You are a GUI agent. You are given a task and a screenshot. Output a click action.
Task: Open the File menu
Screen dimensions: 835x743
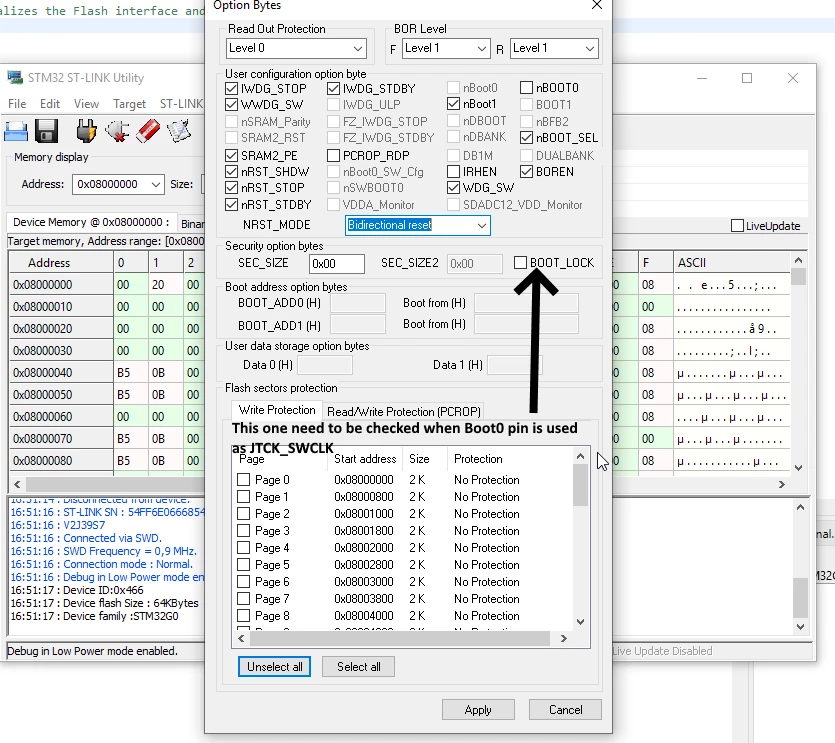click(17, 104)
